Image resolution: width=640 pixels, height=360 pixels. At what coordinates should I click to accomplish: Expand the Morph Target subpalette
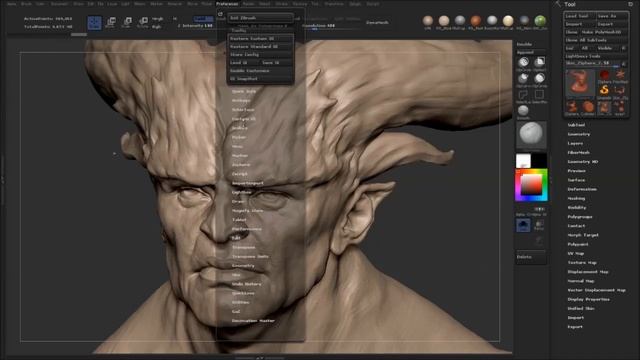pyautogui.click(x=583, y=235)
